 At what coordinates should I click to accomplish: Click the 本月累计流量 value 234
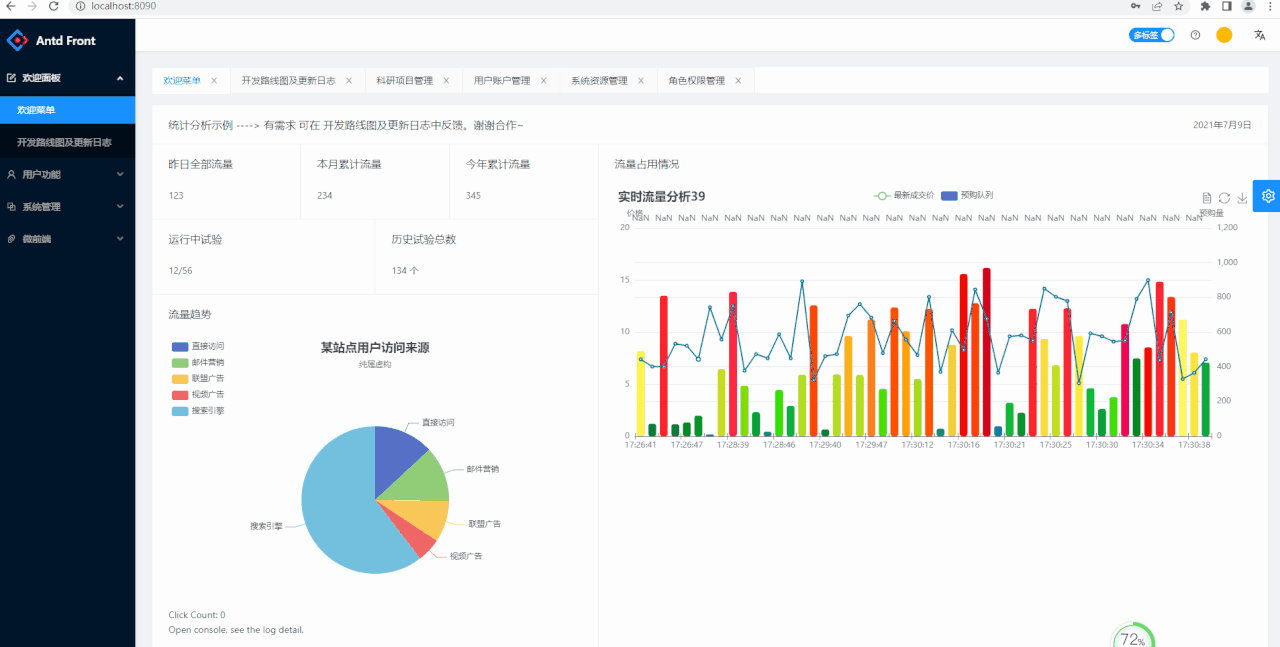325,196
